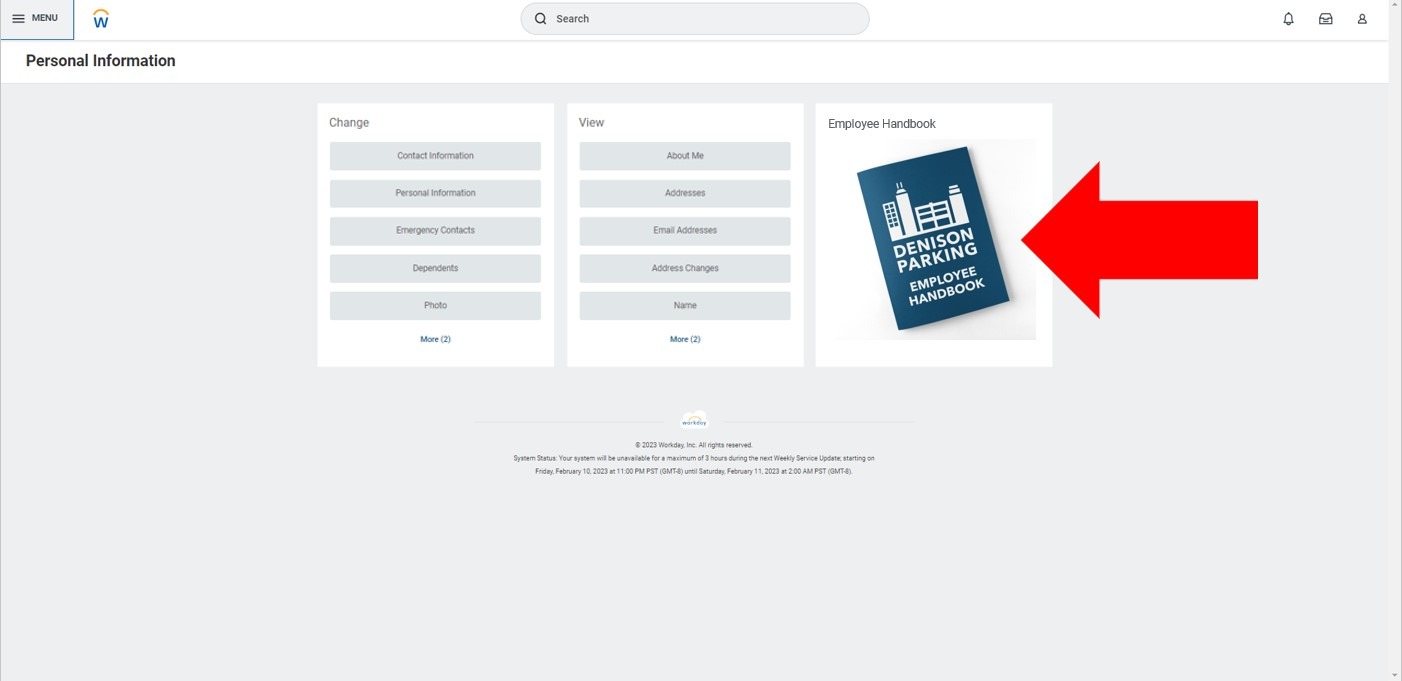Select the Dependents button
Viewport: 1402px width, 681px height.
pyautogui.click(x=435, y=268)
